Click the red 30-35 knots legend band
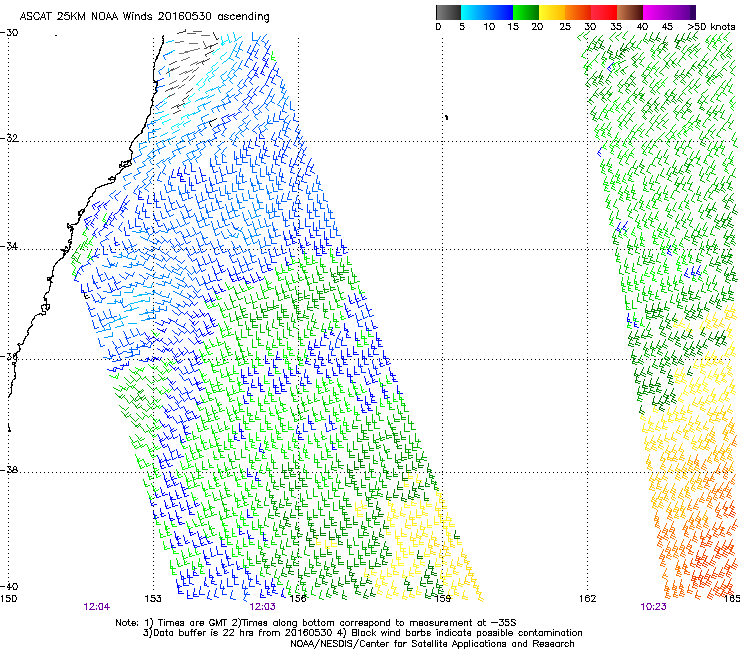The height and width of the screenshot is (650, 740). coord(604,12)
